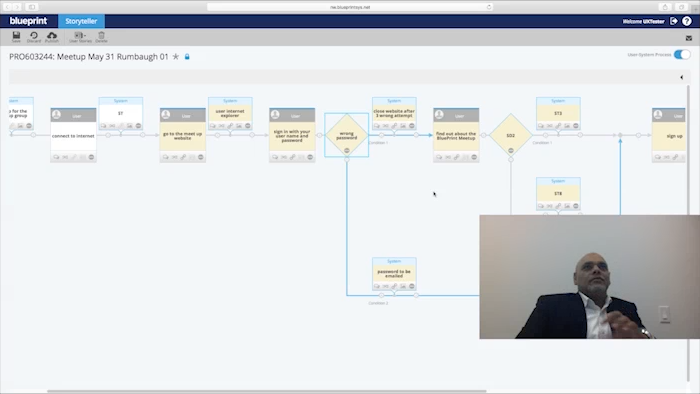Open the comments icon on the ST system task
700x394 pixels.
[104, 126]
